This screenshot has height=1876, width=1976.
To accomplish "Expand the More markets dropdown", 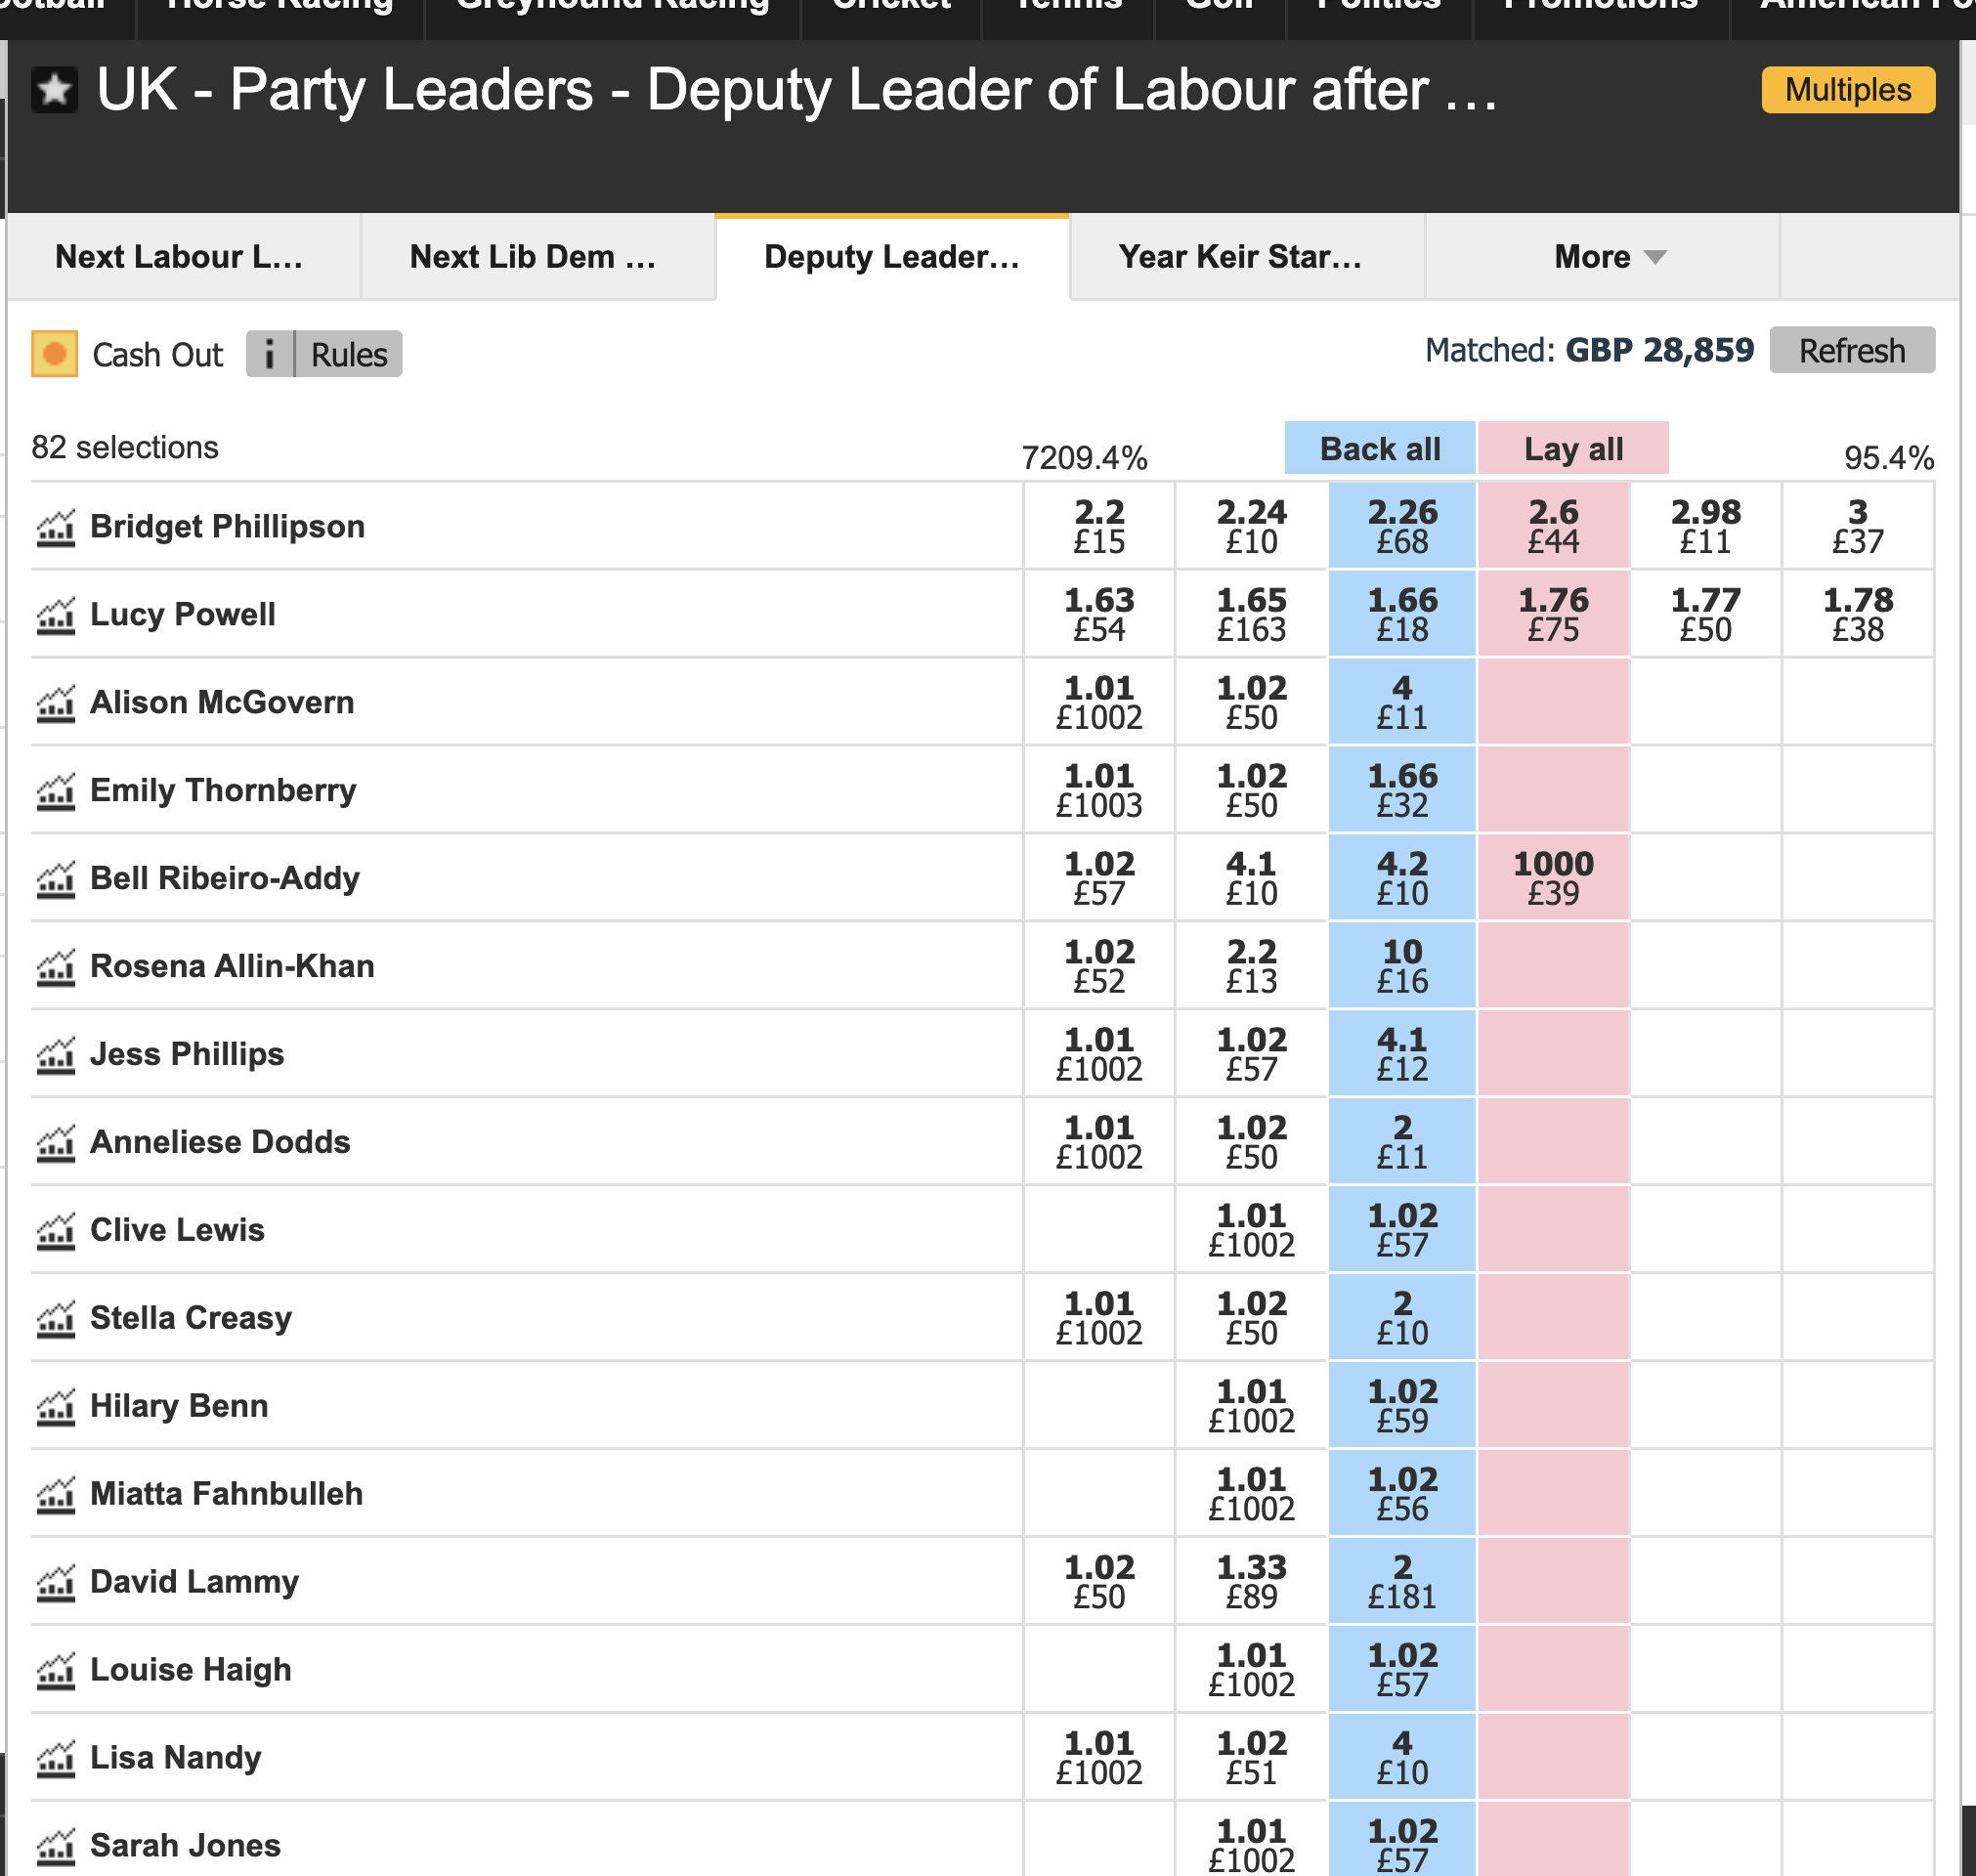I will coord(1608,257).
